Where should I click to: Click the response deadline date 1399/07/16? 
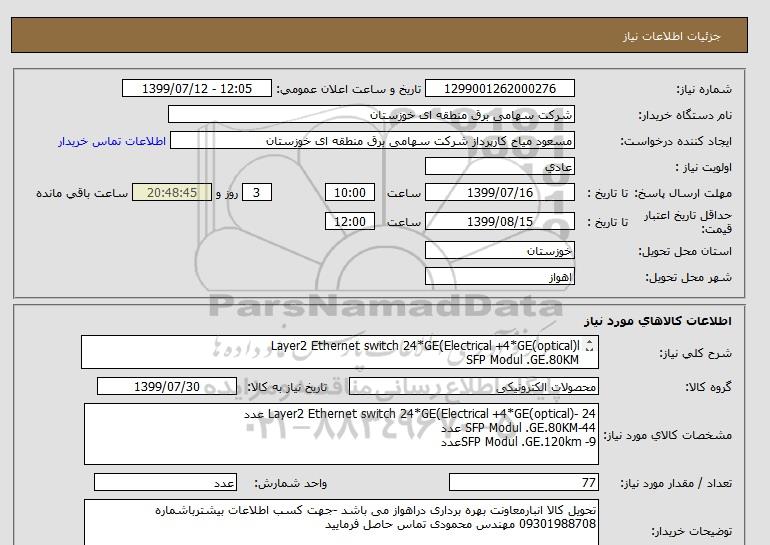[x=500, y=193]
